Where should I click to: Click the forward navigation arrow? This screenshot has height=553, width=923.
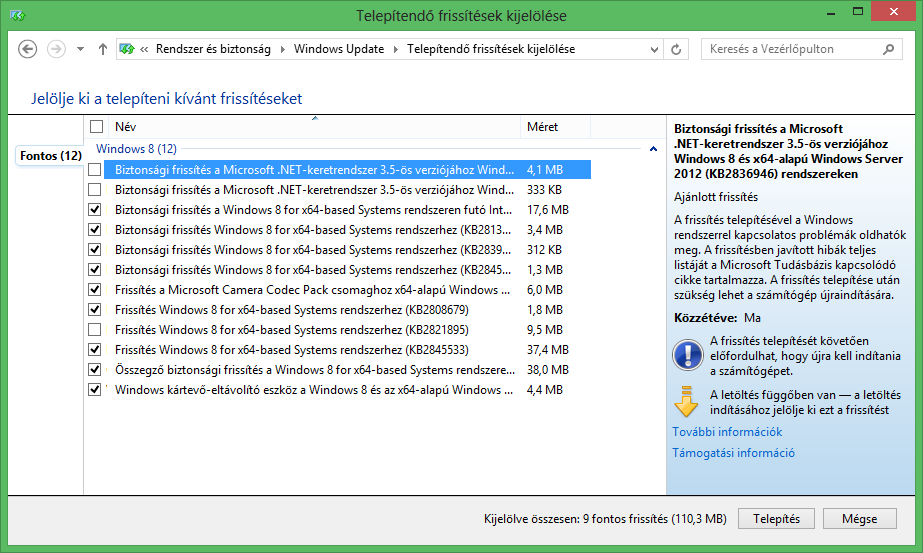point(57,49)
